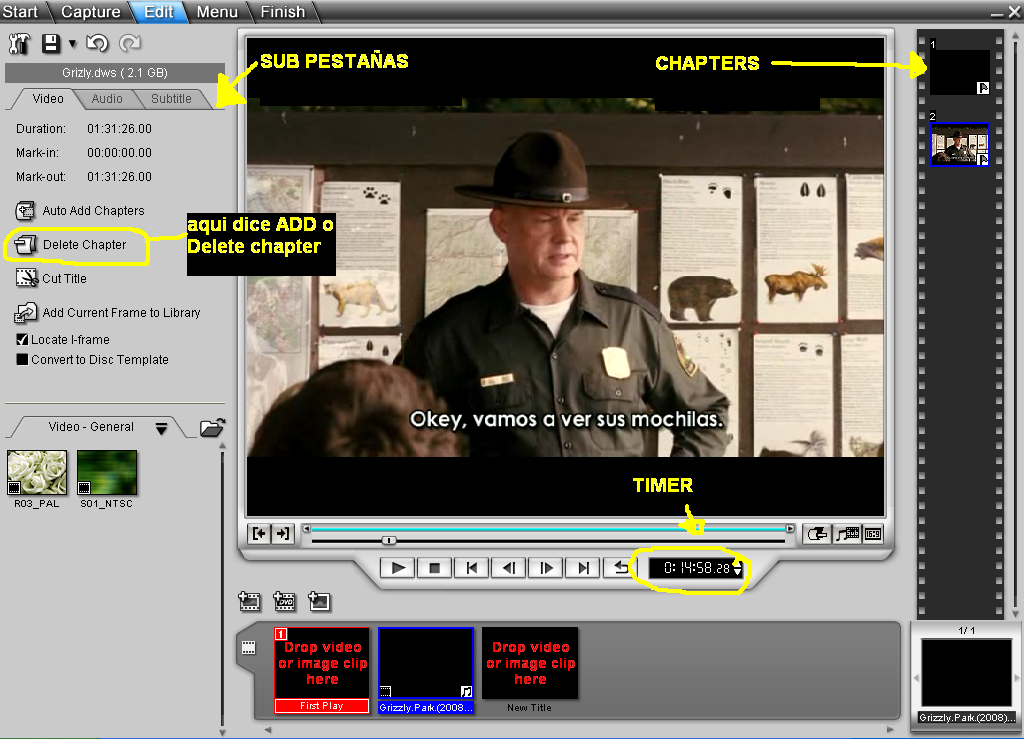The width and height of the screenshot is (1024, 739).
Task: Click the filmstrip icon left of the storyboard
Action: coord(249,648)
